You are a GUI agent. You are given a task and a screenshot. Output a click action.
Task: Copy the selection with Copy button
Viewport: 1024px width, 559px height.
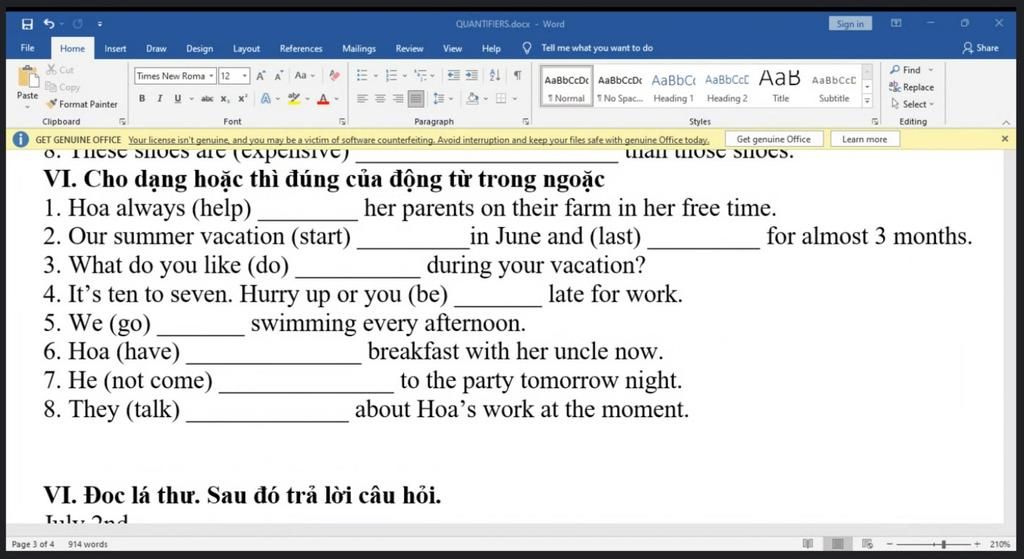point(63,87)
